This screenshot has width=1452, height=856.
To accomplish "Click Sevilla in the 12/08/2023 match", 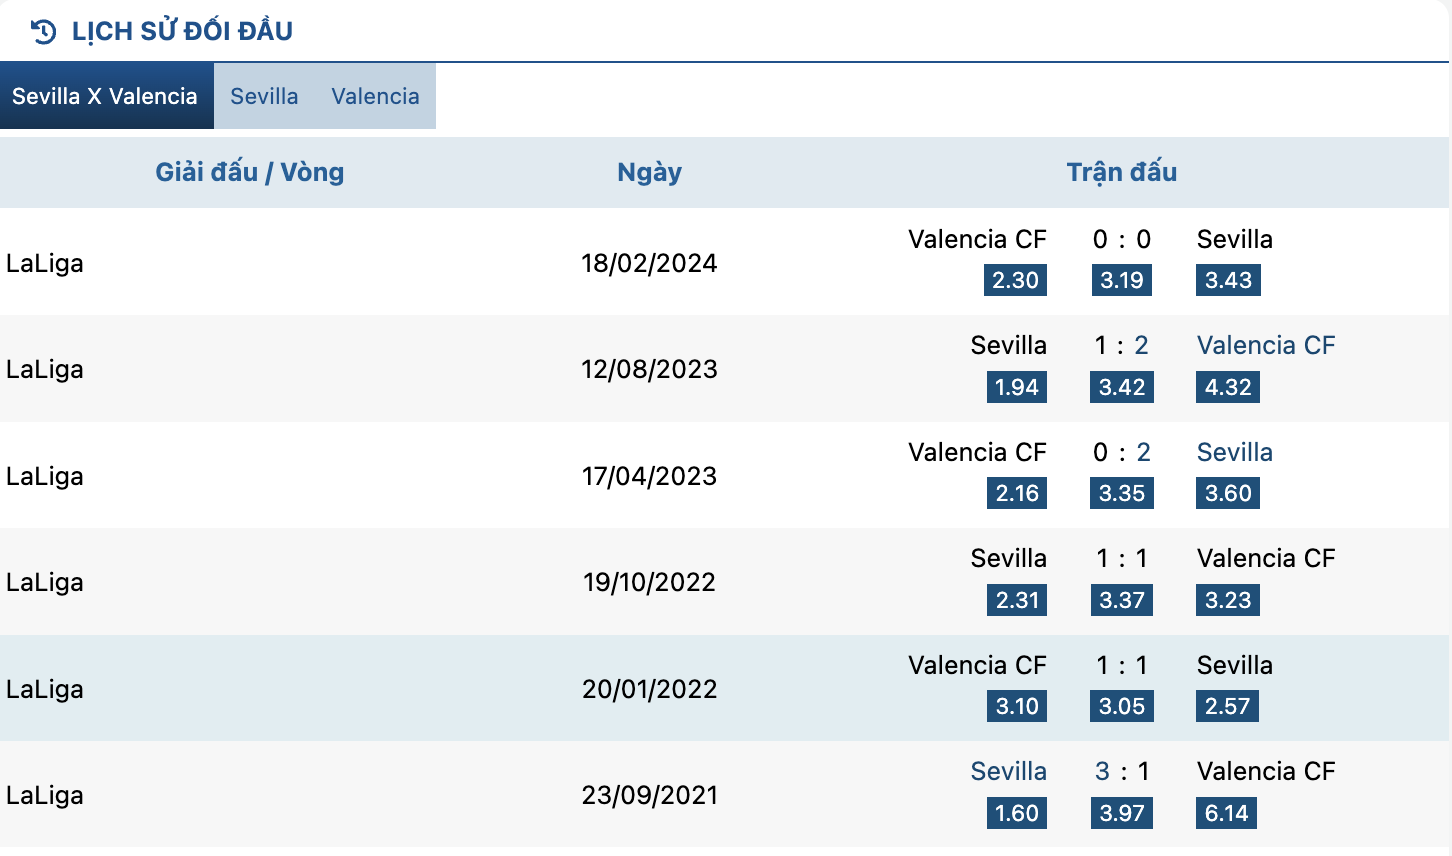I will [1009, 345].
